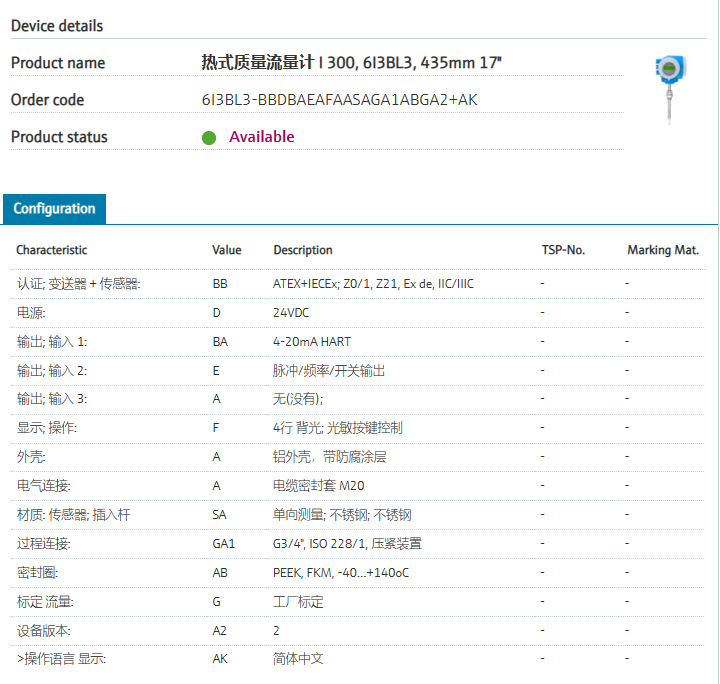This screenshot has height=684, width=720.
Task: Select the PEEK, FKM seal description
Action: coord(341,573)
